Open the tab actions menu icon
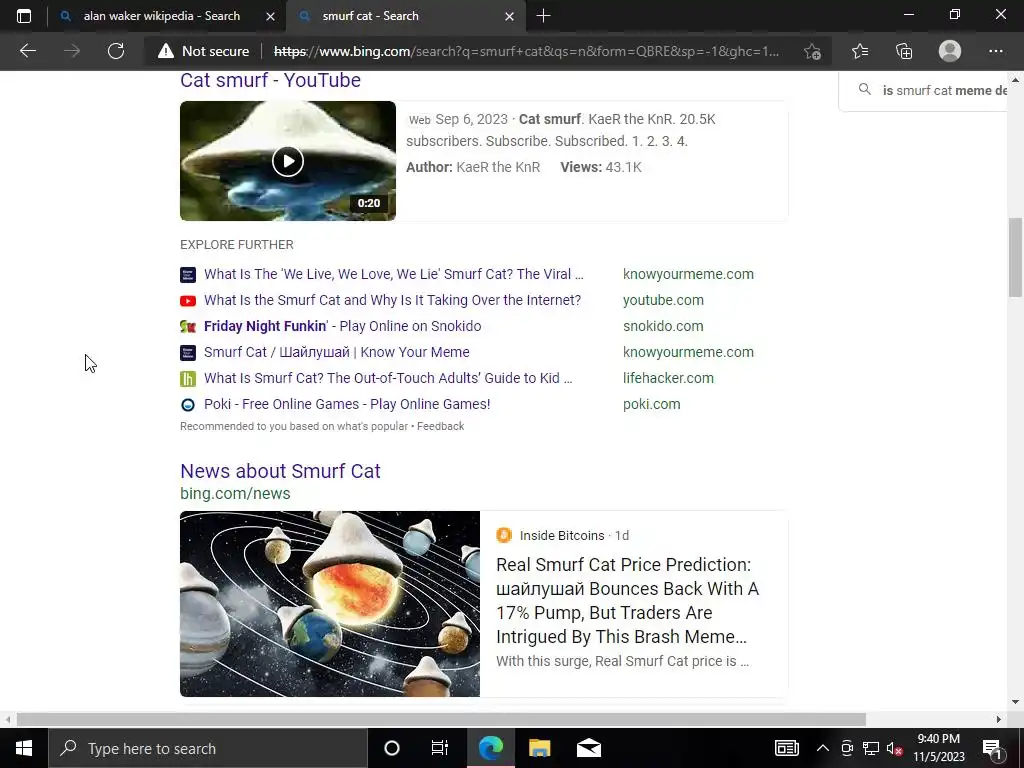Image resolution: width=1024 pixels, height=768 pixels. click(x=24, y=16)
